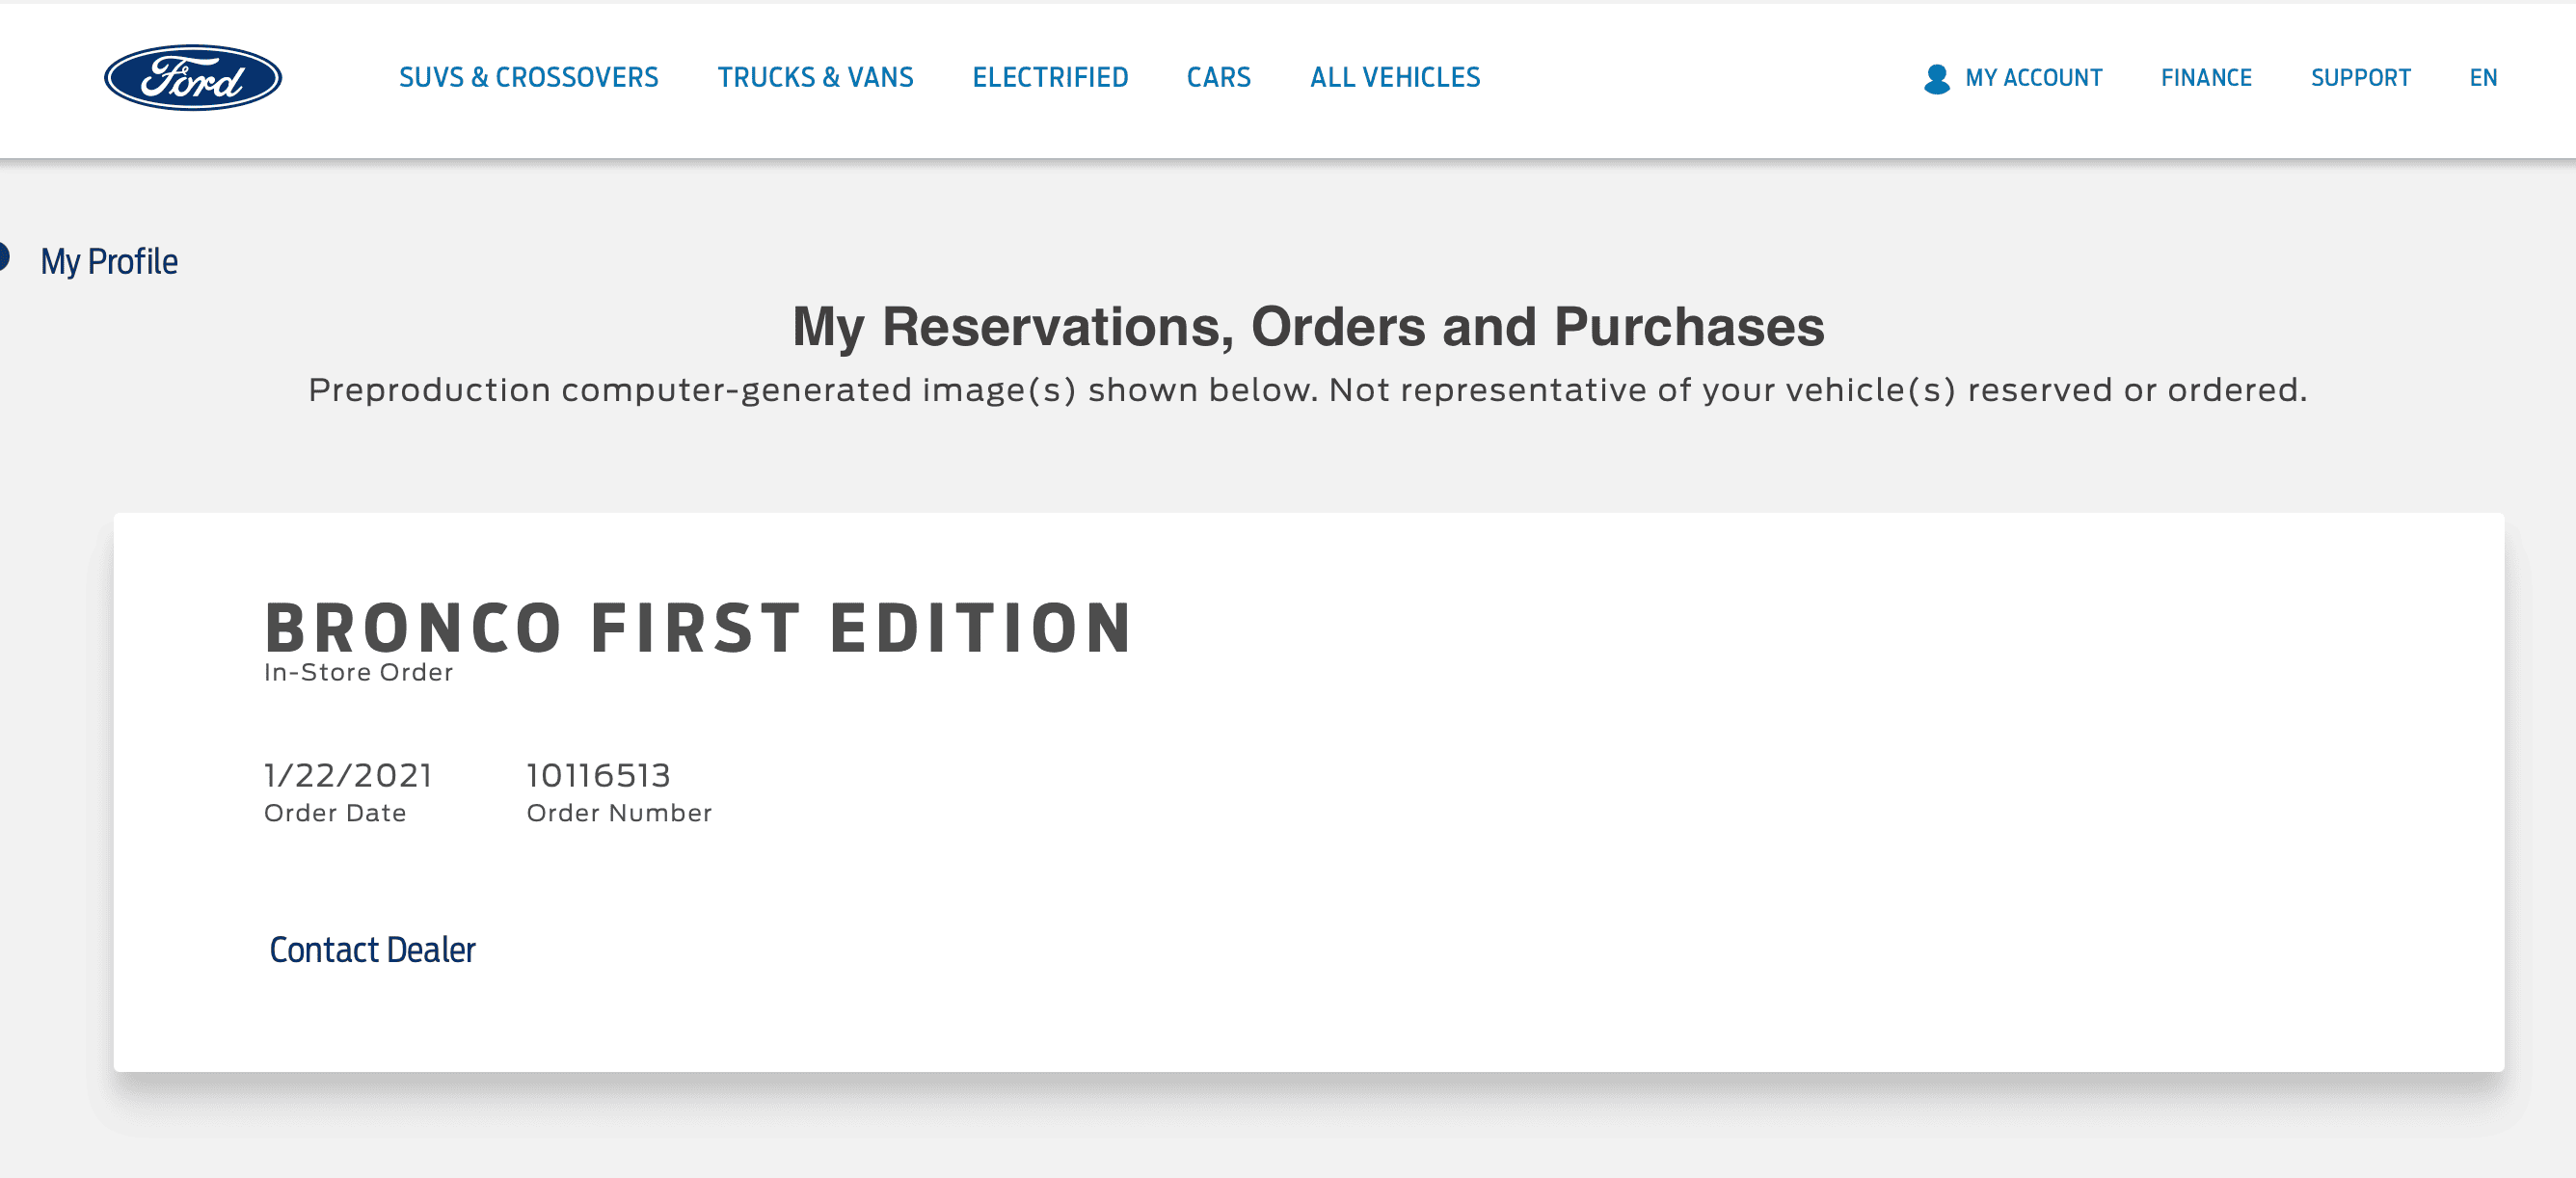Click the Ford oval logo
Viewport: 2576px width, 1178px height.
click(x=193, y=78)
